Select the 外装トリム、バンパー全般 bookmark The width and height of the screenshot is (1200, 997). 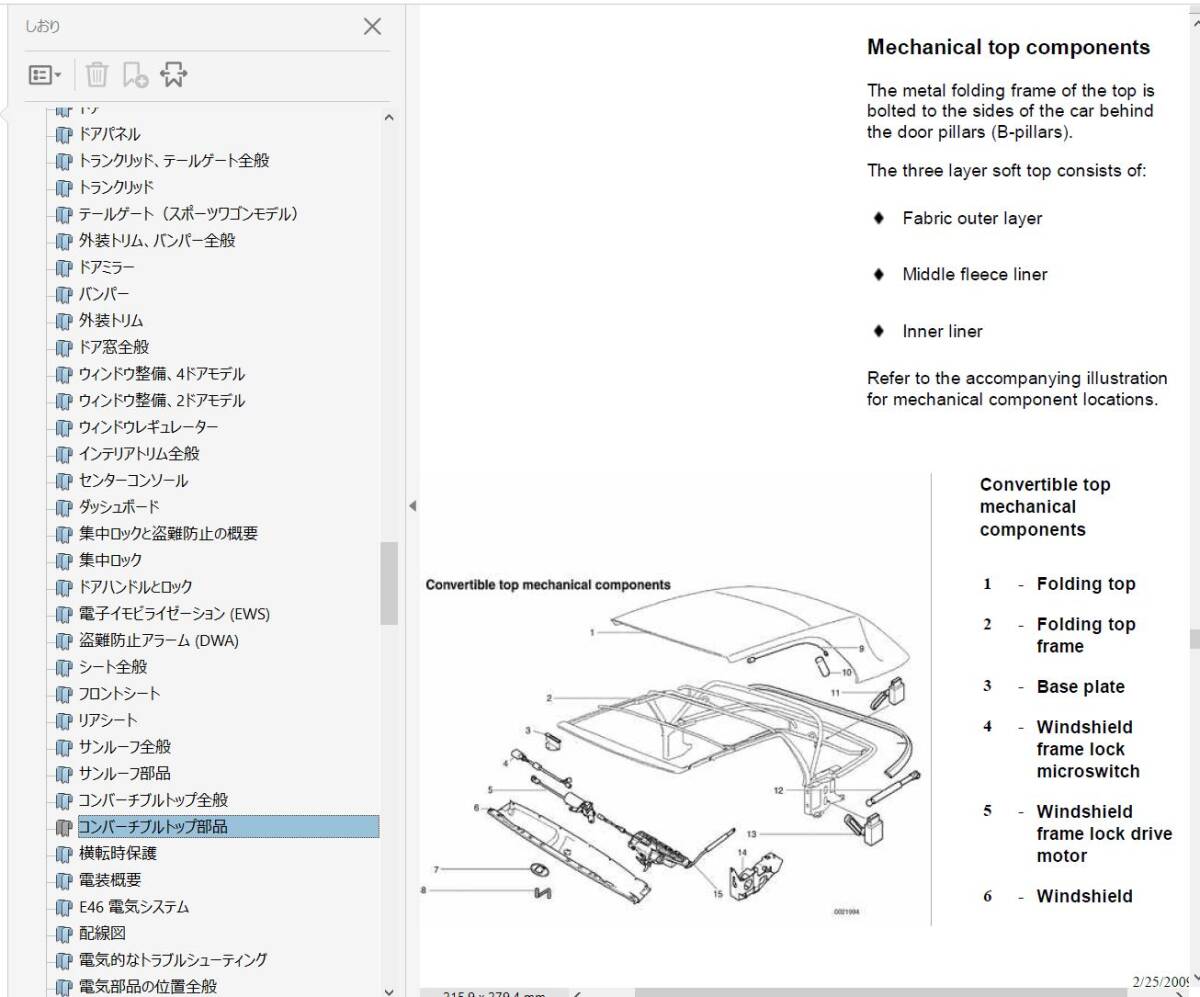point(157,240)
